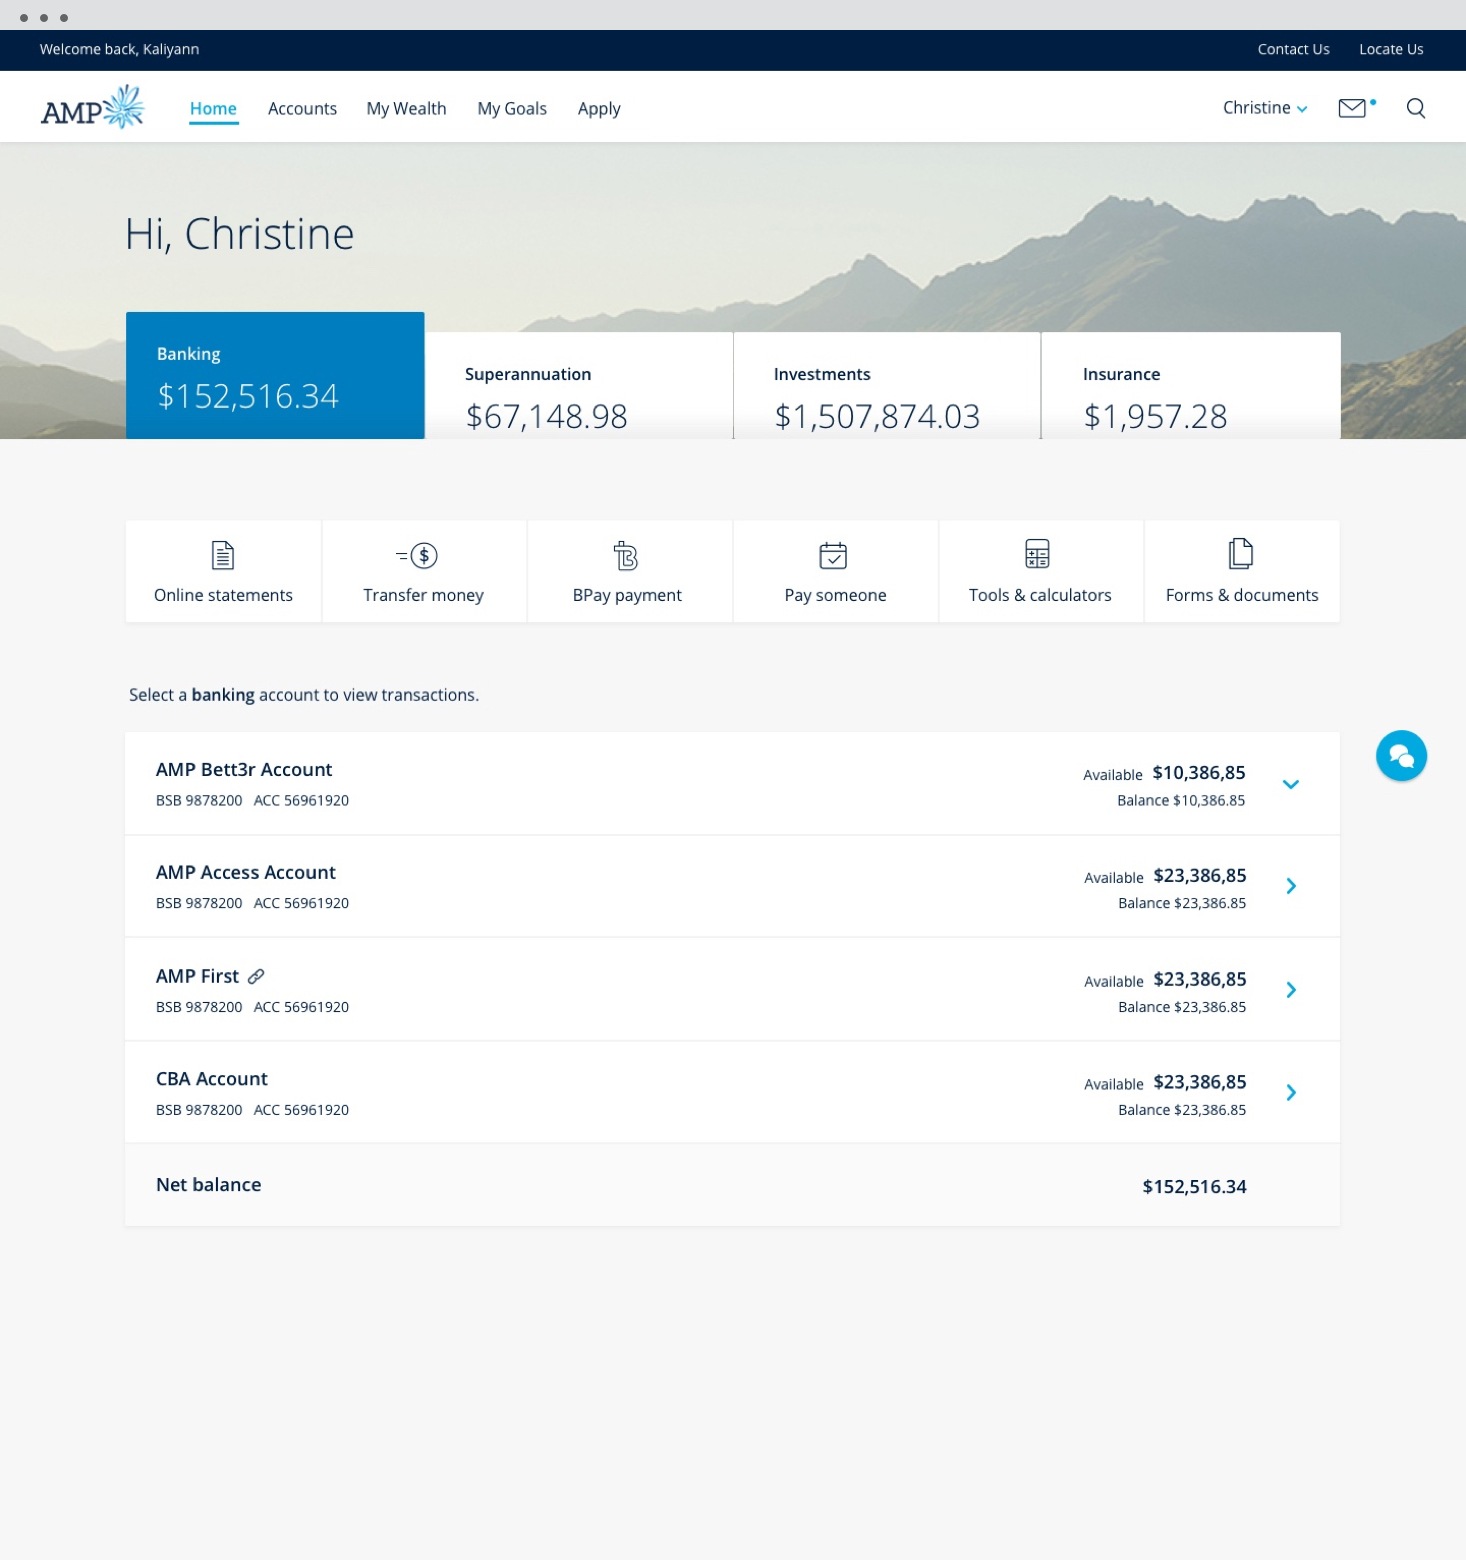This screenshot has width=1466, height=1560.
Task: Click the Transfer money label
Action: pos(423,595)
